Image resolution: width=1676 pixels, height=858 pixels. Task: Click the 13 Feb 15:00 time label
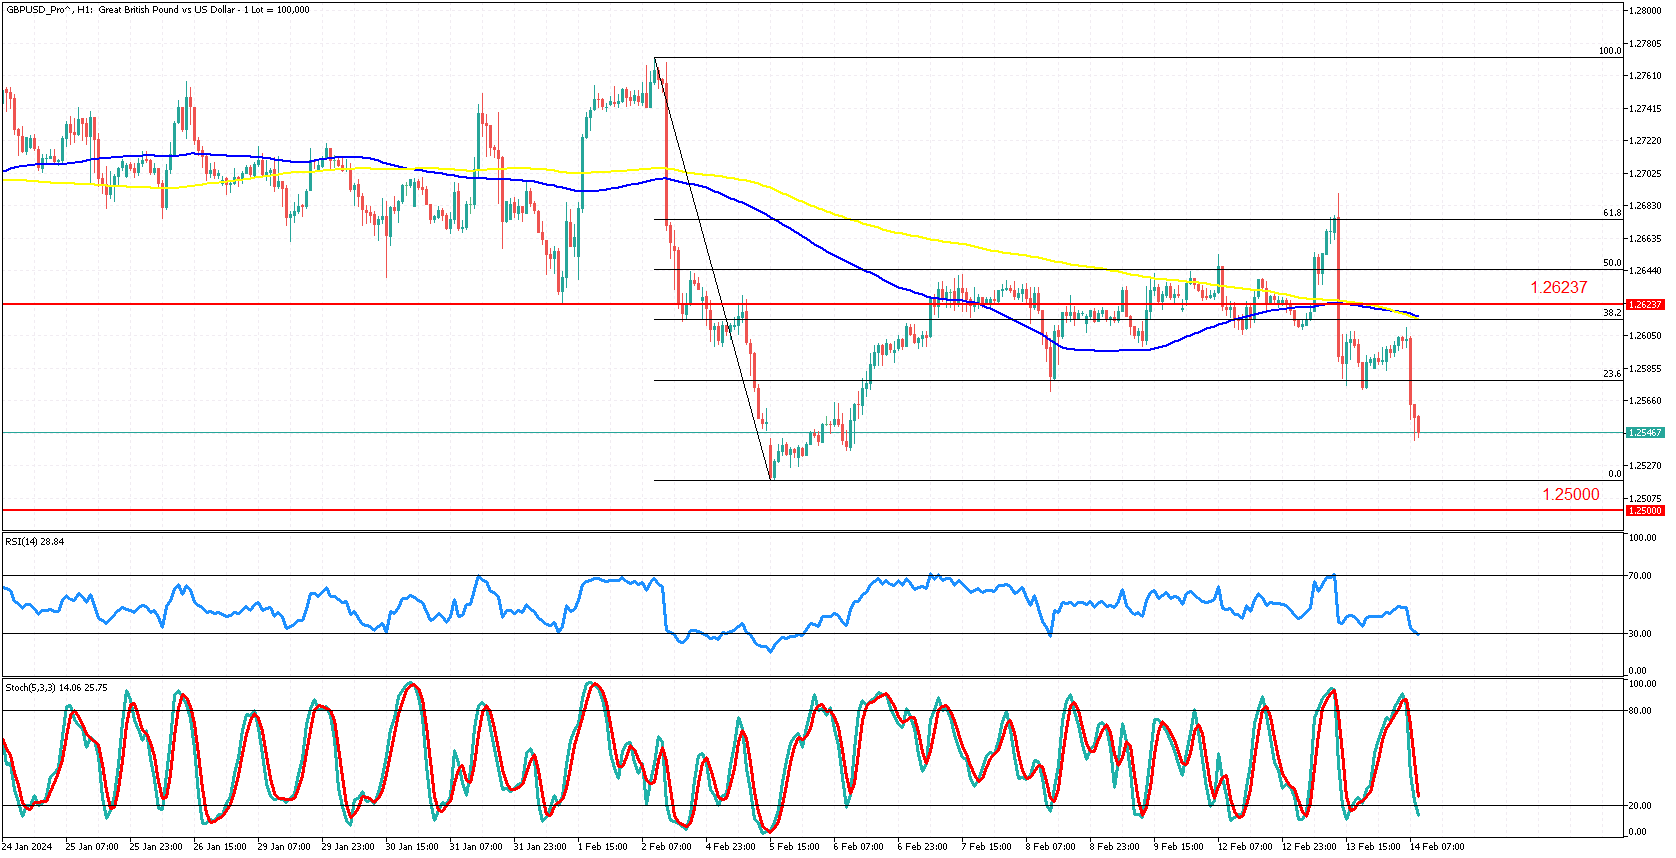point(1373,847)
